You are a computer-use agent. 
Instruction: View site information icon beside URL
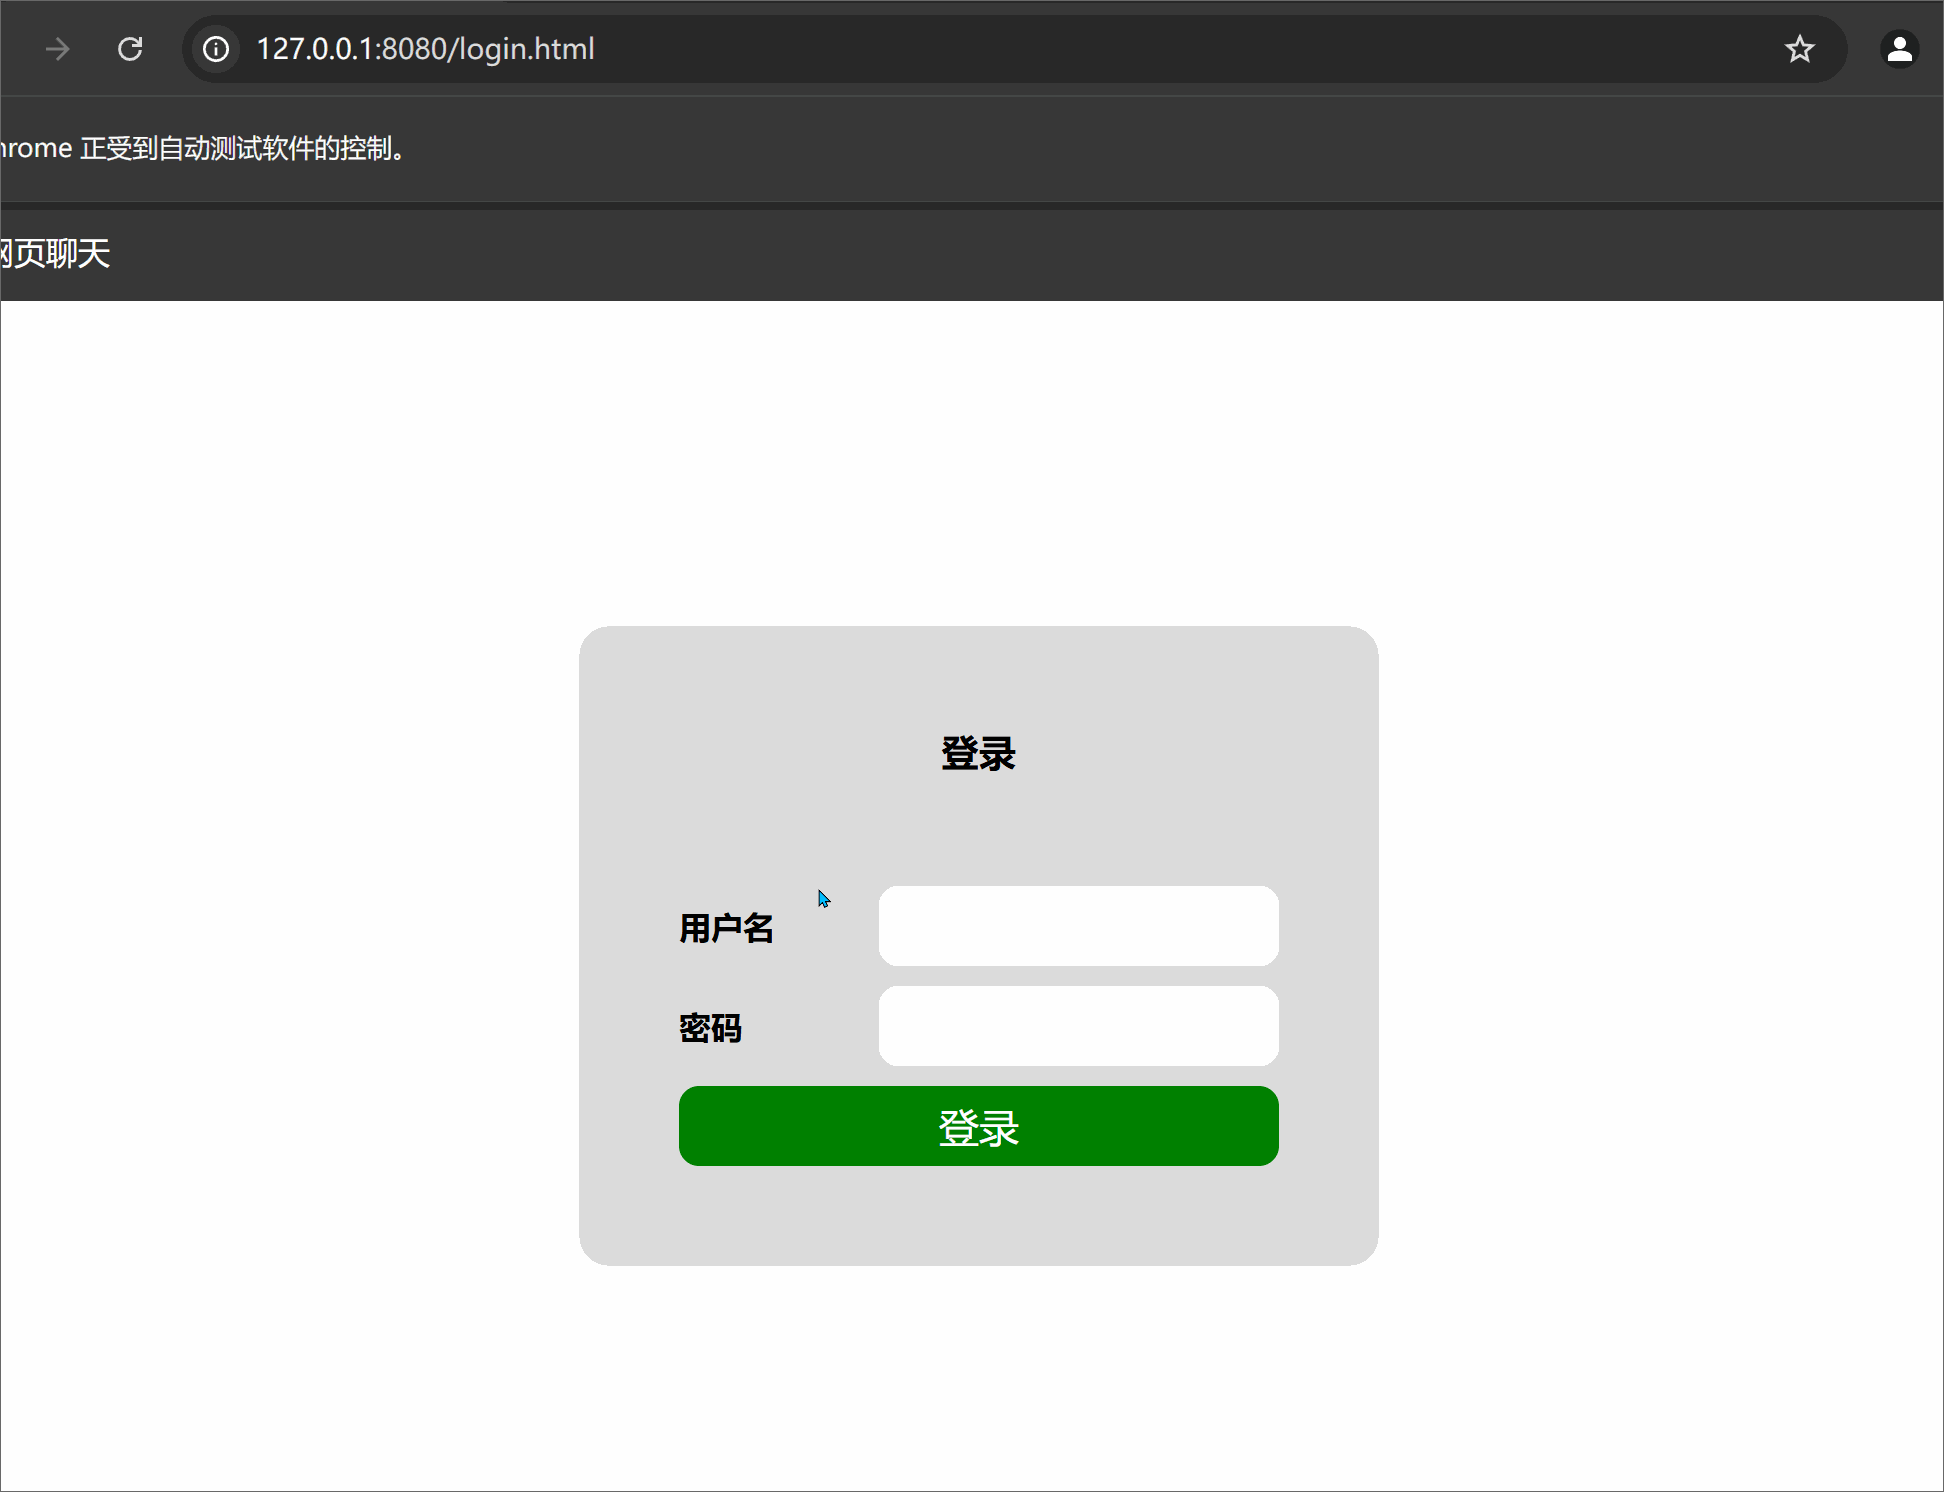click(x=216, y=49)
